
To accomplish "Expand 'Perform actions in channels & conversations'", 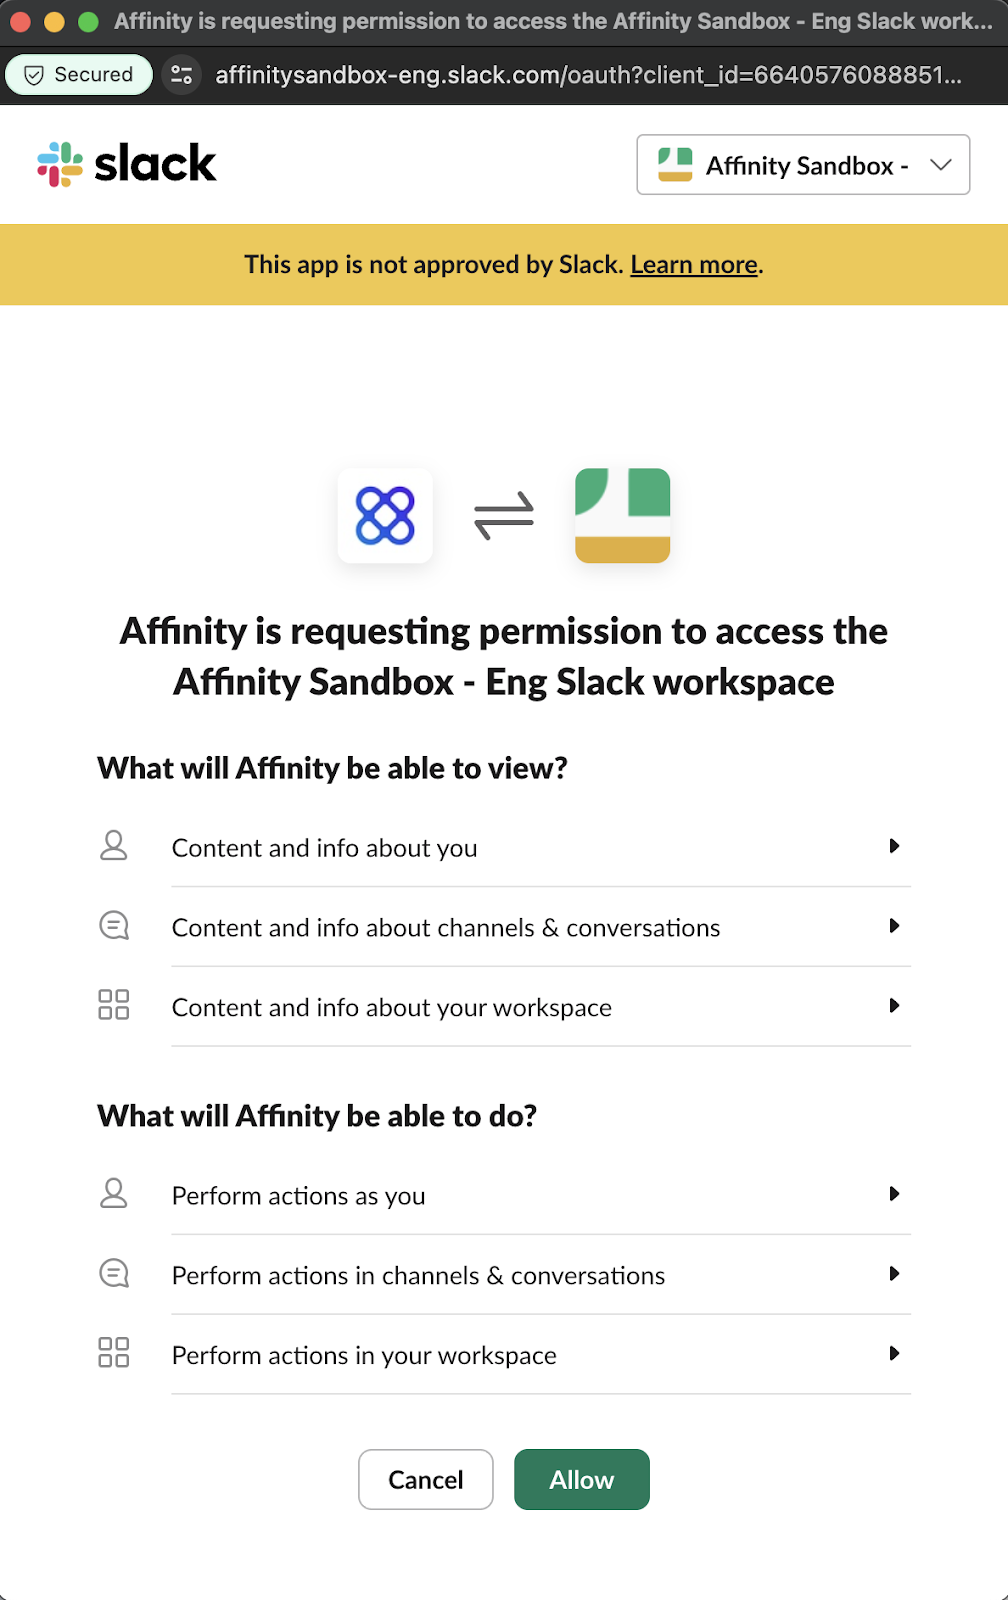I will tap(894, 1274).
